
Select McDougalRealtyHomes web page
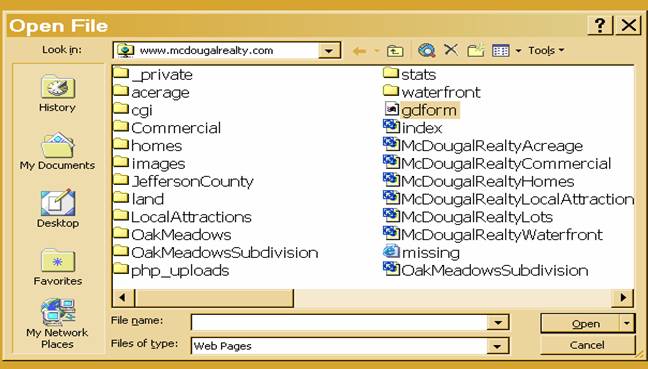[479, 181]
